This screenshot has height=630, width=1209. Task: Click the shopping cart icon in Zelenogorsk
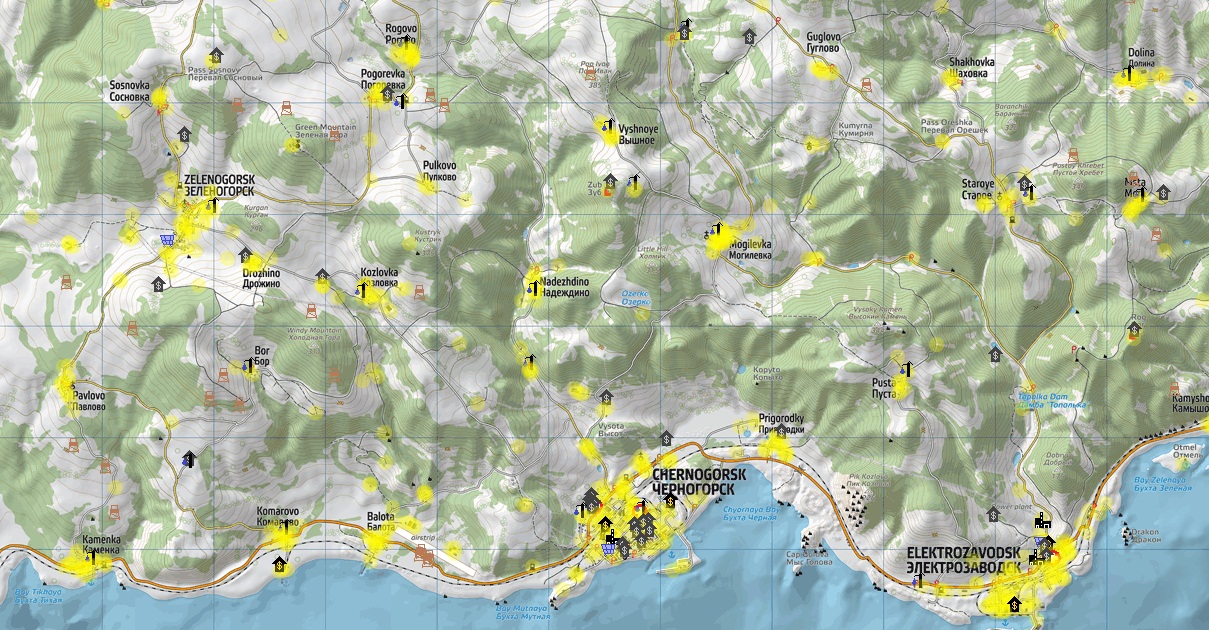(x=167, y=239)
